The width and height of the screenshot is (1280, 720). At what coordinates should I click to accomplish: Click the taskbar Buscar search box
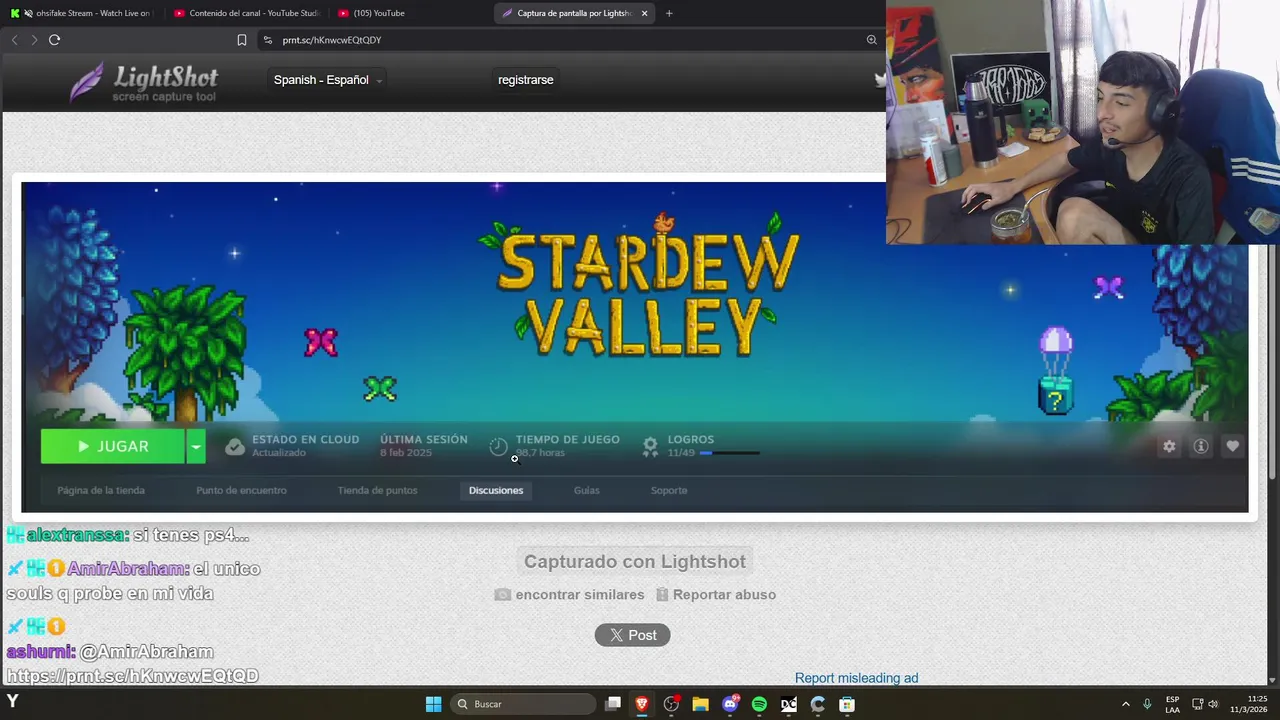(x=522, y=704)
